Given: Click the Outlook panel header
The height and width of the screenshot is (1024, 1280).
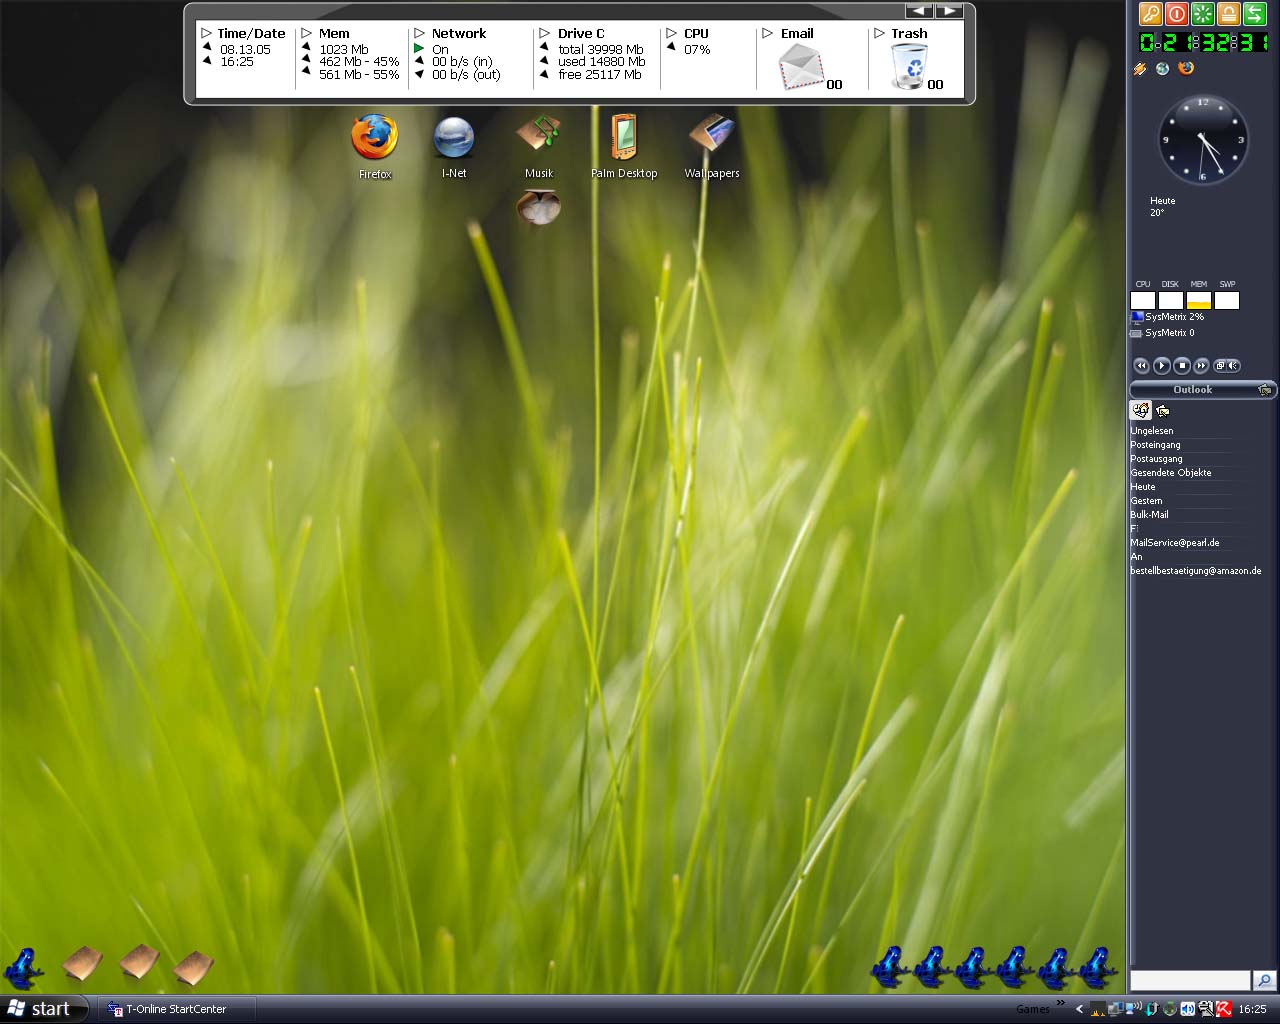Looking at the screenshot, I should pos(1203,390).
